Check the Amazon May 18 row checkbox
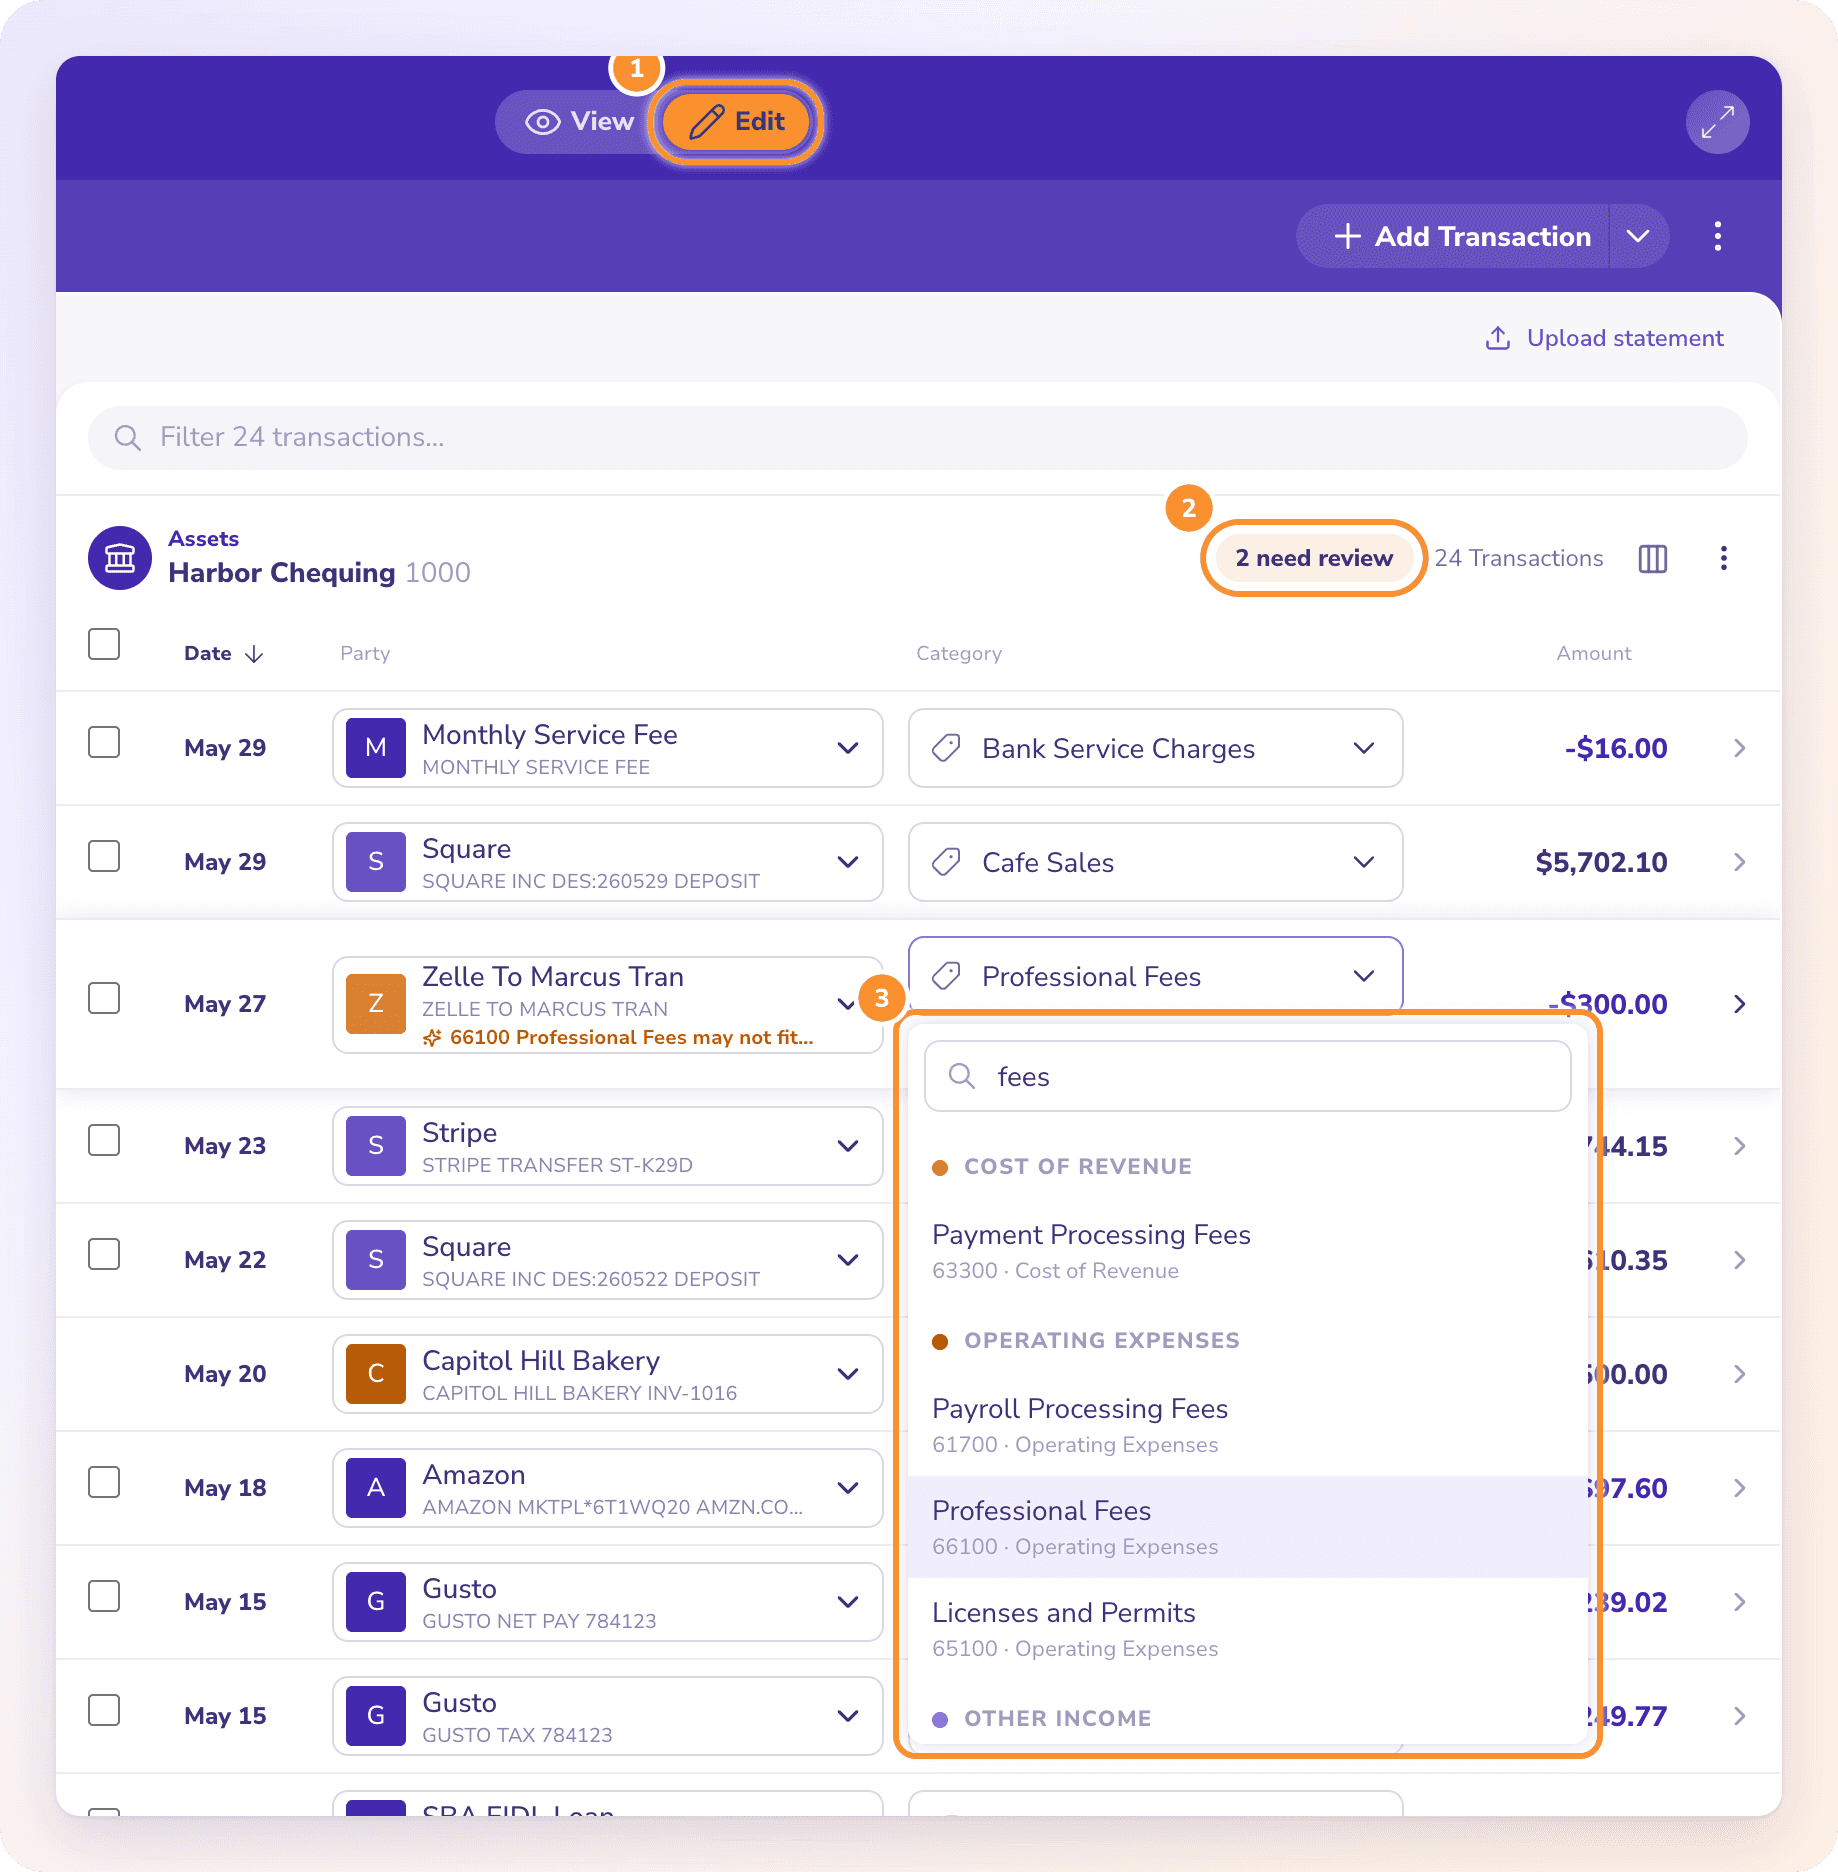The width and height of the screenshot is (1838, 1872). click(104, 1482)
